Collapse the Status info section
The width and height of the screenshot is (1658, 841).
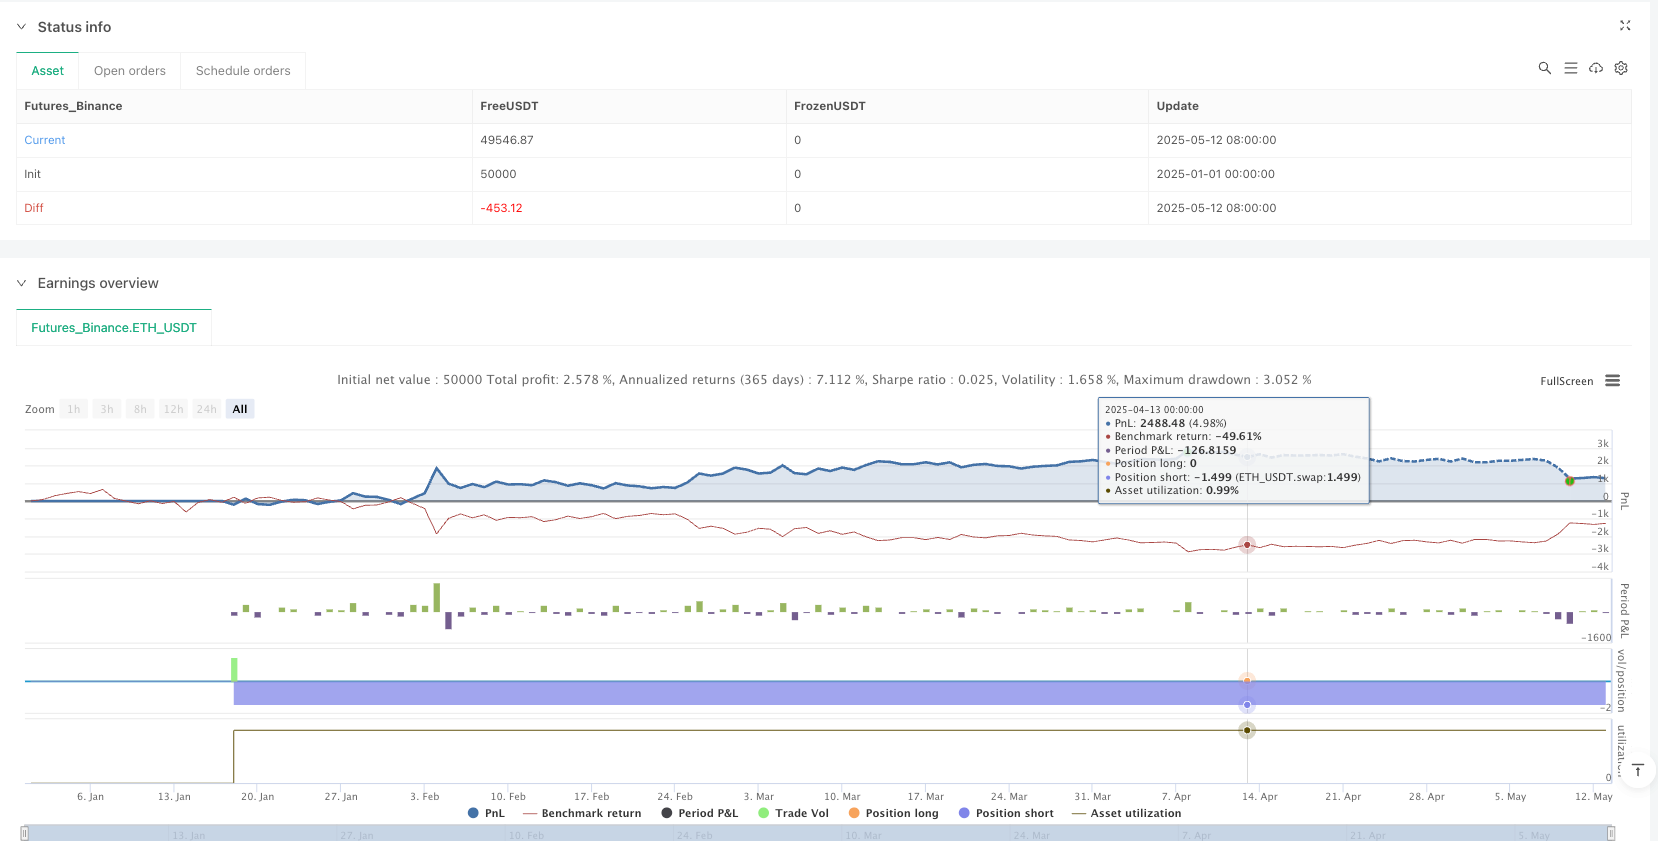coord(21,27)
